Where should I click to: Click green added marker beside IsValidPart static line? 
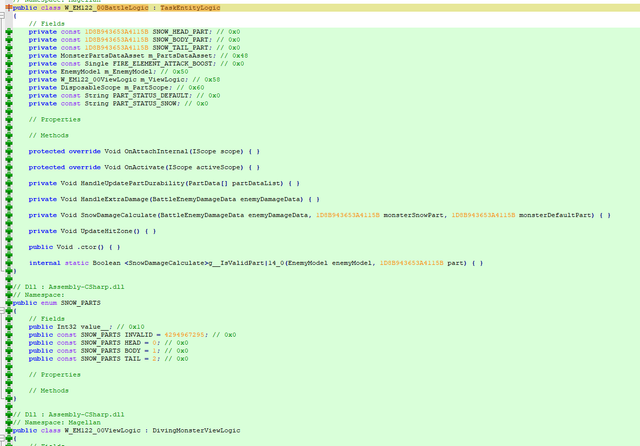[x=9, y=262]
